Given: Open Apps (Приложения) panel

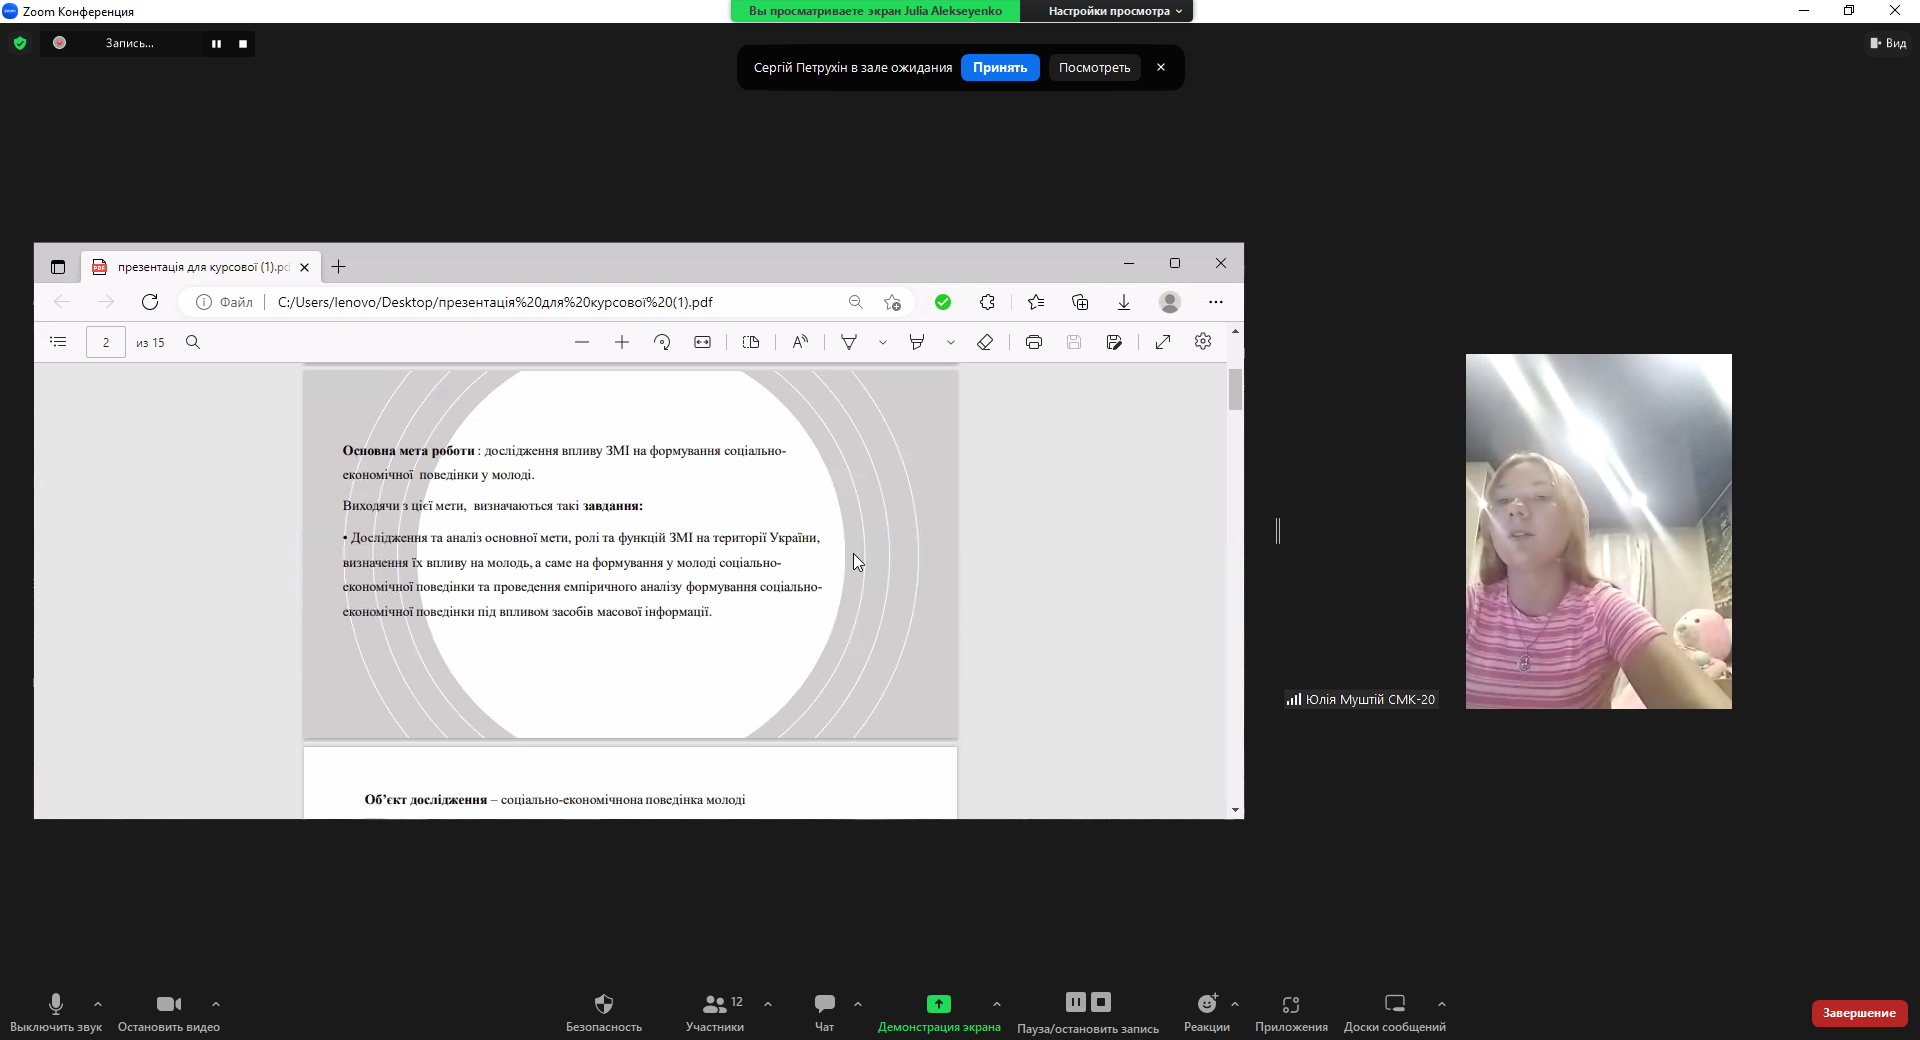Looking at the screenshot, I should (x=1291, y=1012).
